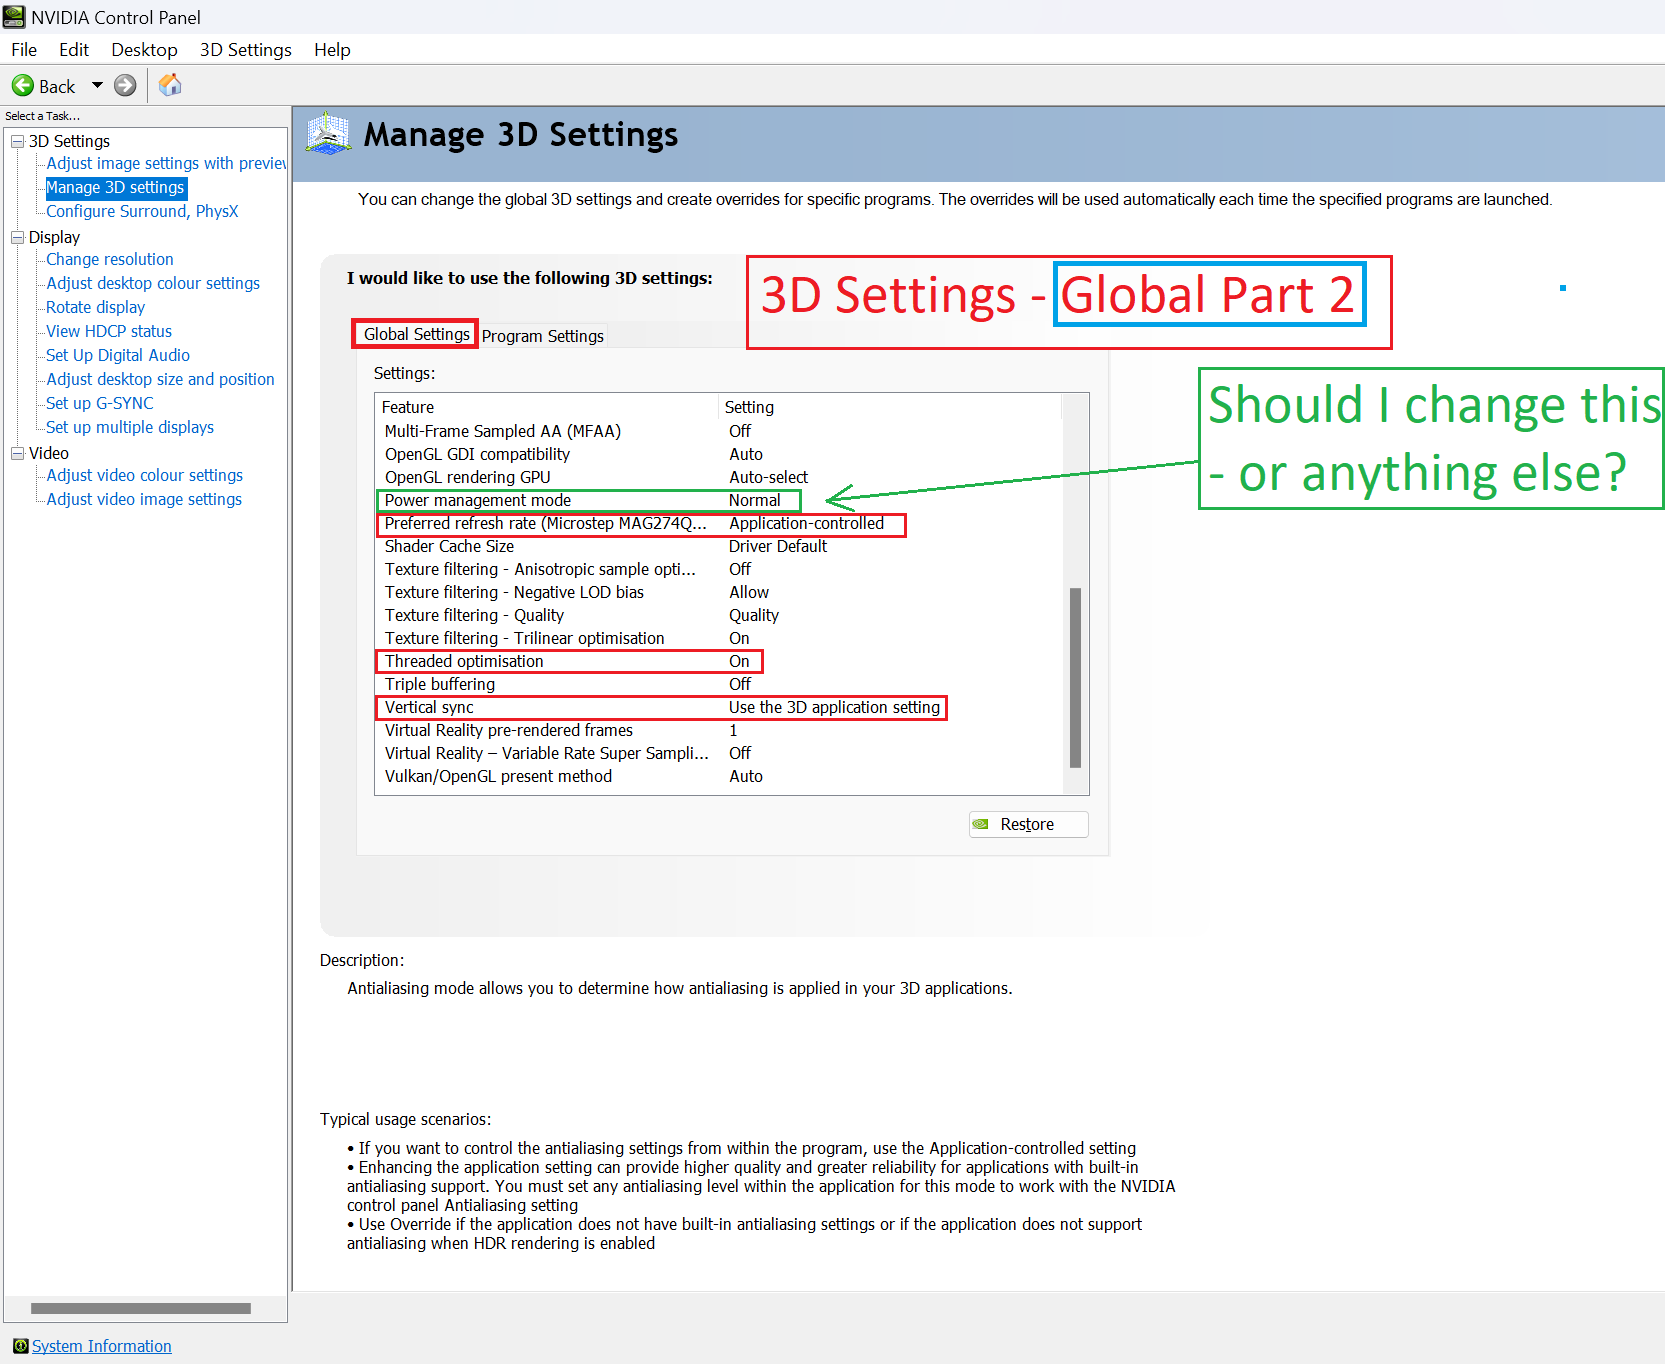The width and height of the screenshot is (1665, 1364).
Task: Open the 3D Settings menu
Action: click(246, 50)
